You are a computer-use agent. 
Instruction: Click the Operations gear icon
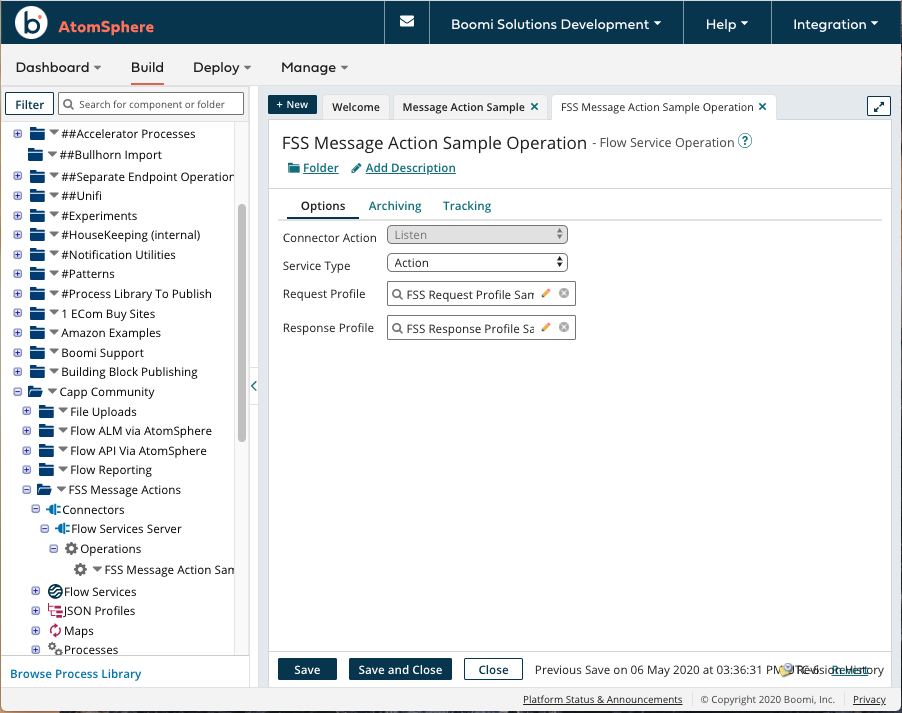click(71, 548)
